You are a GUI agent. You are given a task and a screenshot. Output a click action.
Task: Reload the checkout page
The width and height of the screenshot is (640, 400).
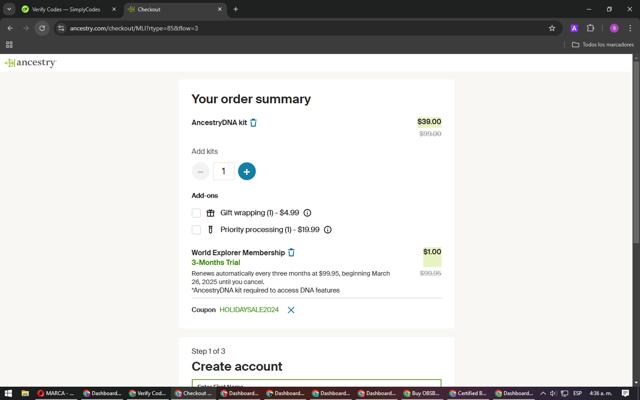42,28
